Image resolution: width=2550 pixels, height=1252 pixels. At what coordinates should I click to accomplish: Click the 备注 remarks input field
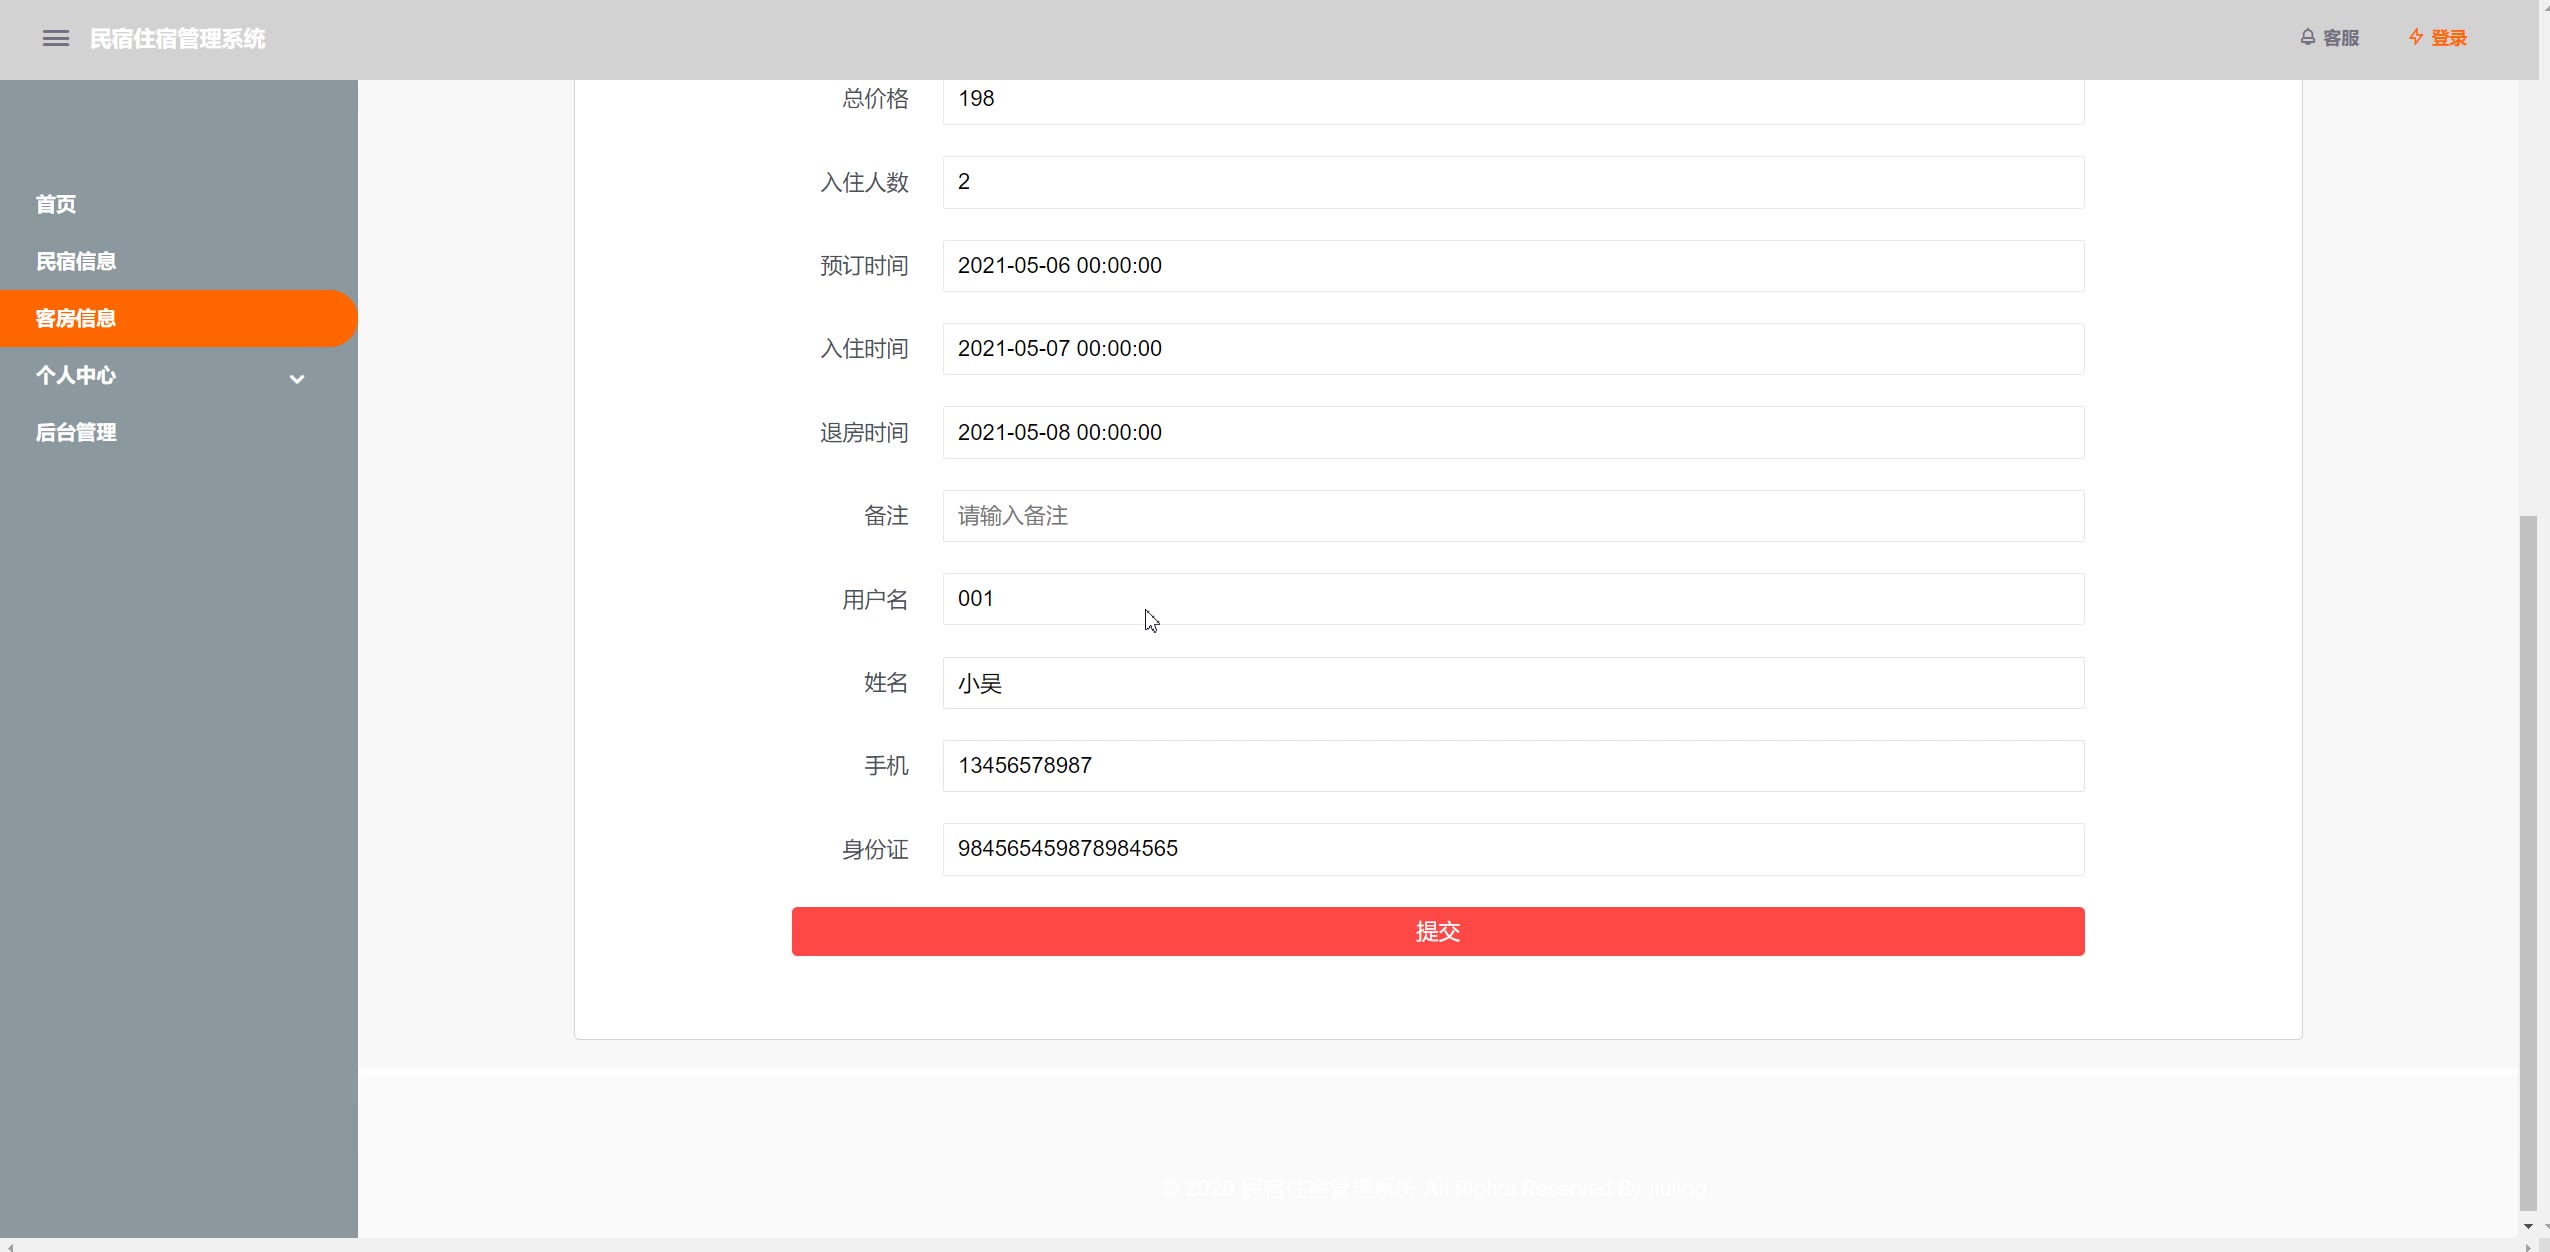(1512, 516)
